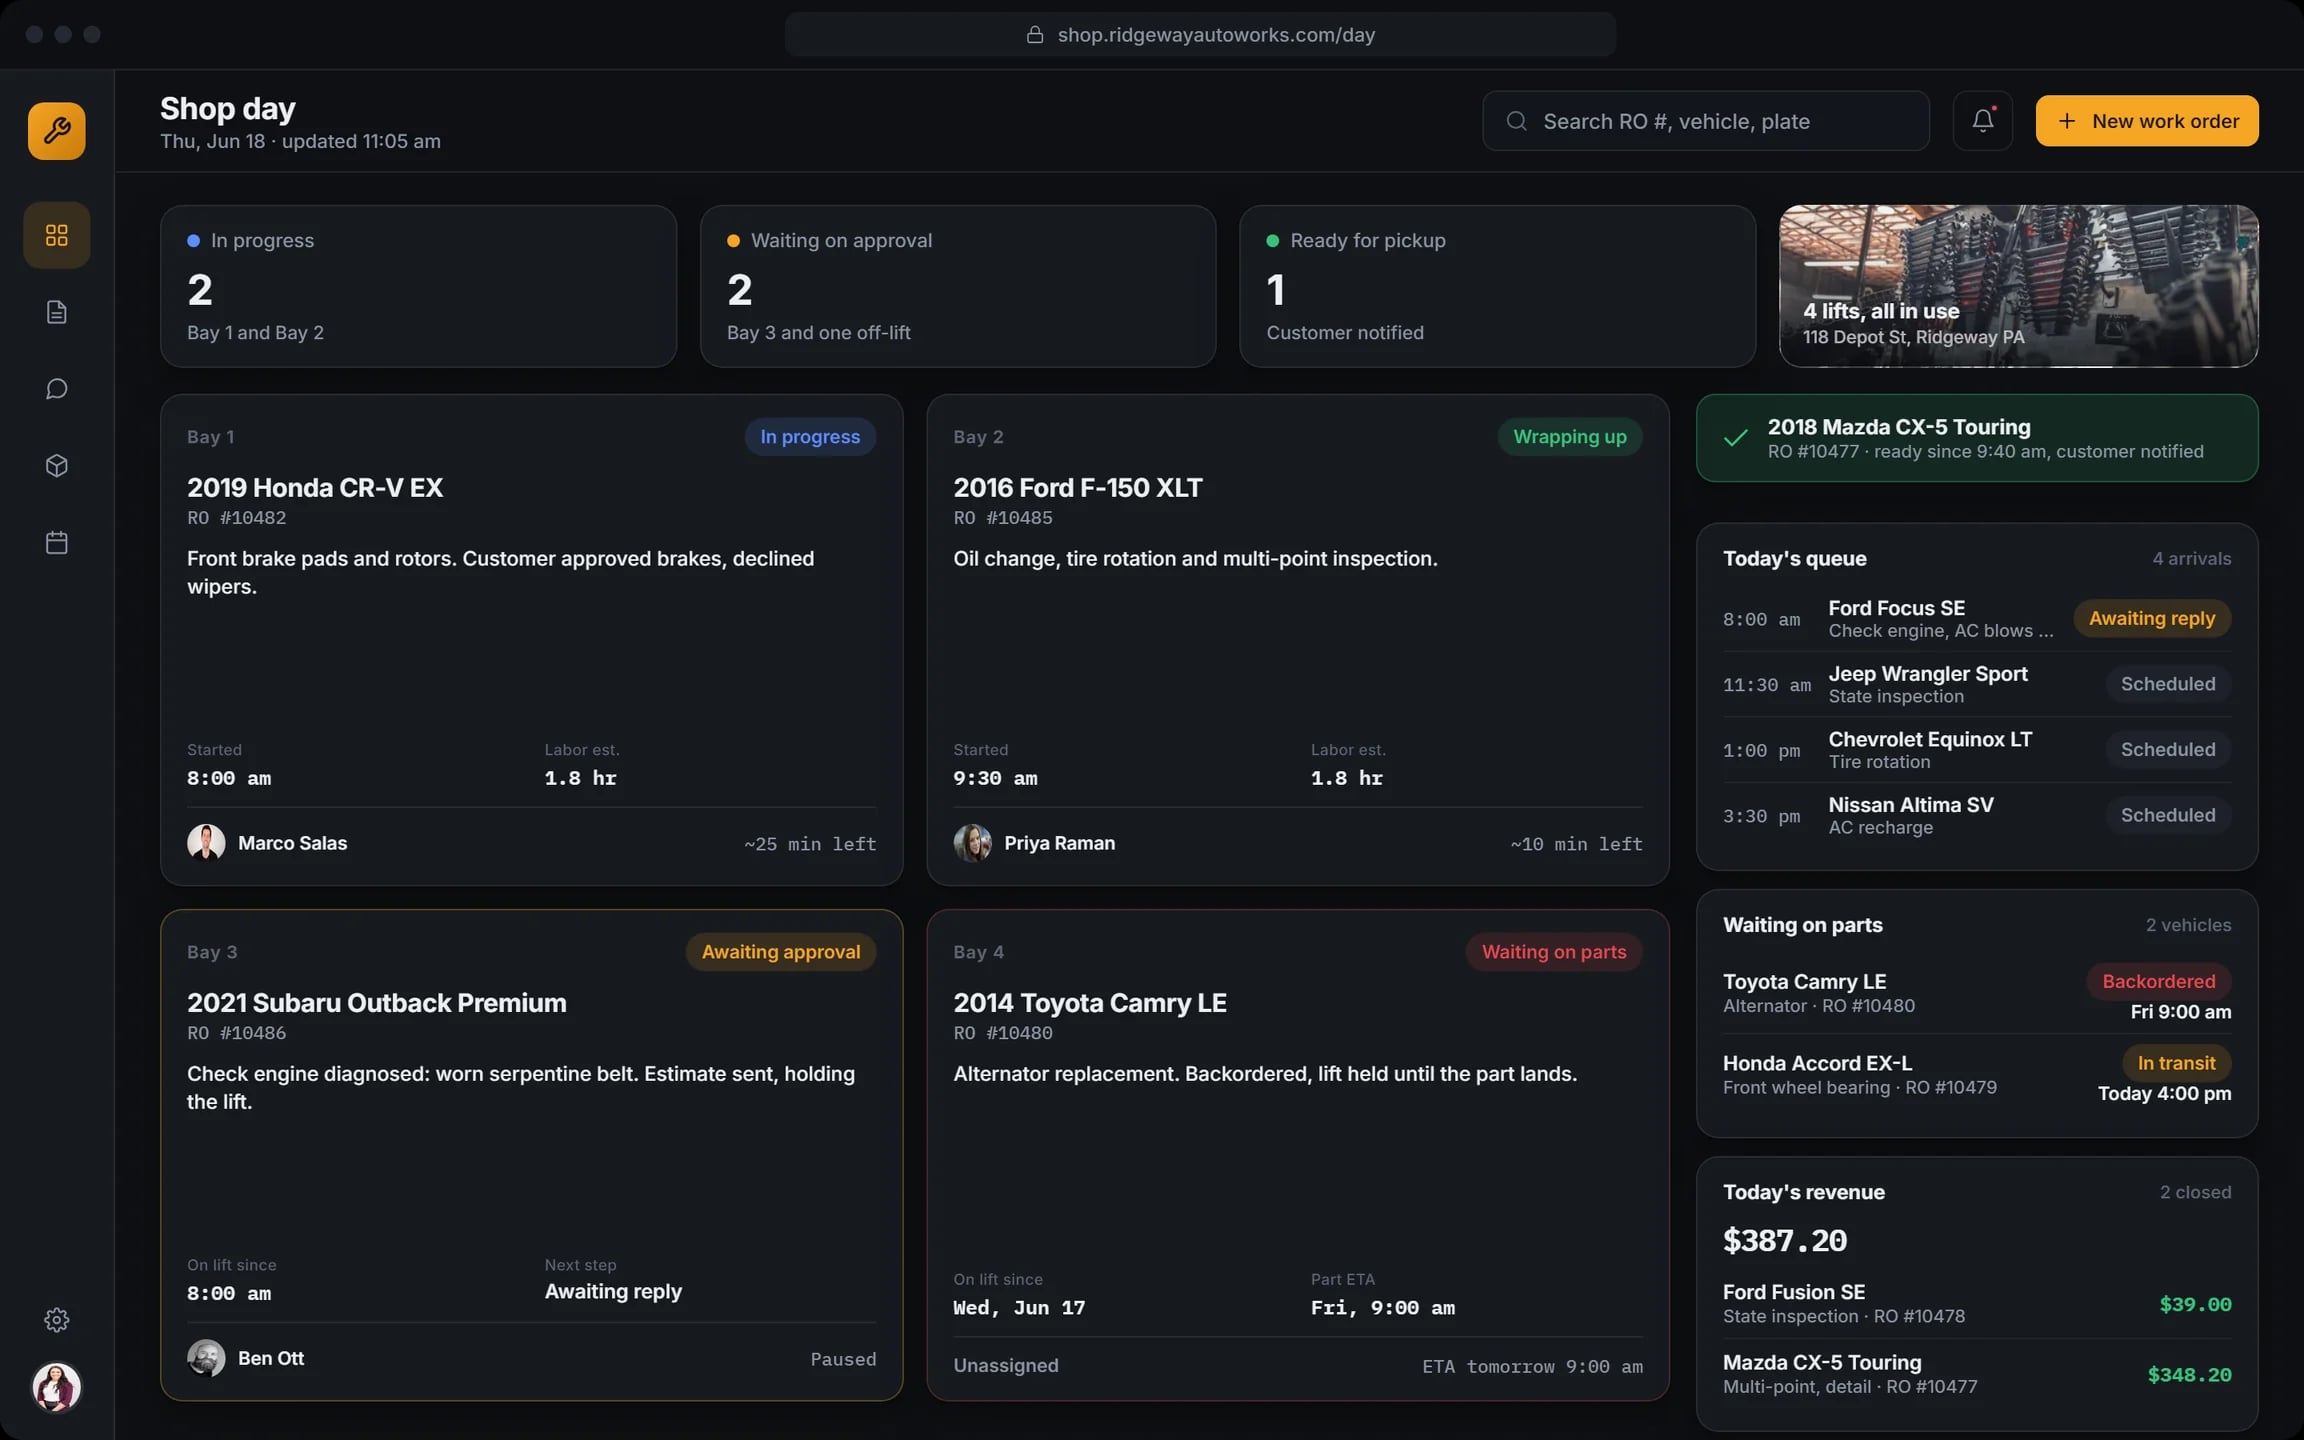Open the document icon in sidebar
The height and width of the screenshot is (1440, 2304).
click(x=57, y=312)
